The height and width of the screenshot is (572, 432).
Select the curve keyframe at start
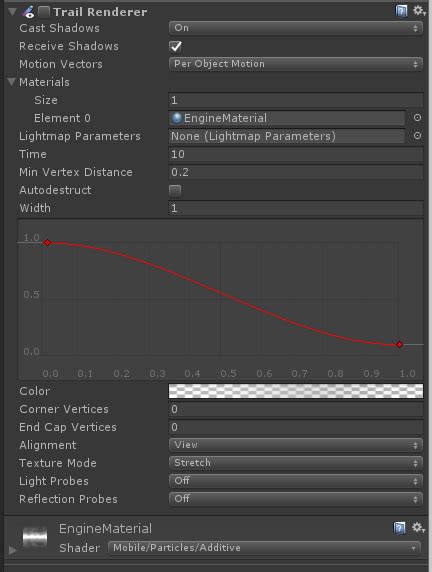47,243
